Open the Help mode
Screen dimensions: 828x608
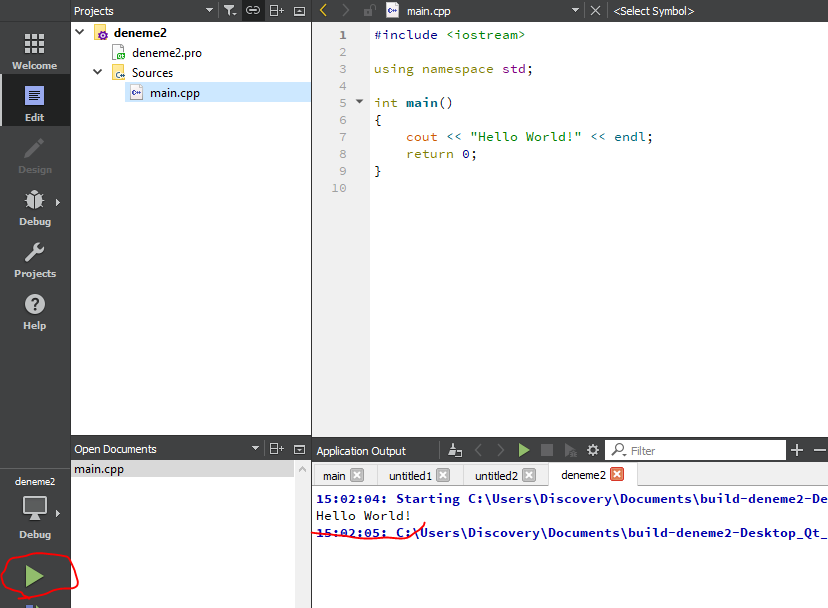tap(34, 312)
